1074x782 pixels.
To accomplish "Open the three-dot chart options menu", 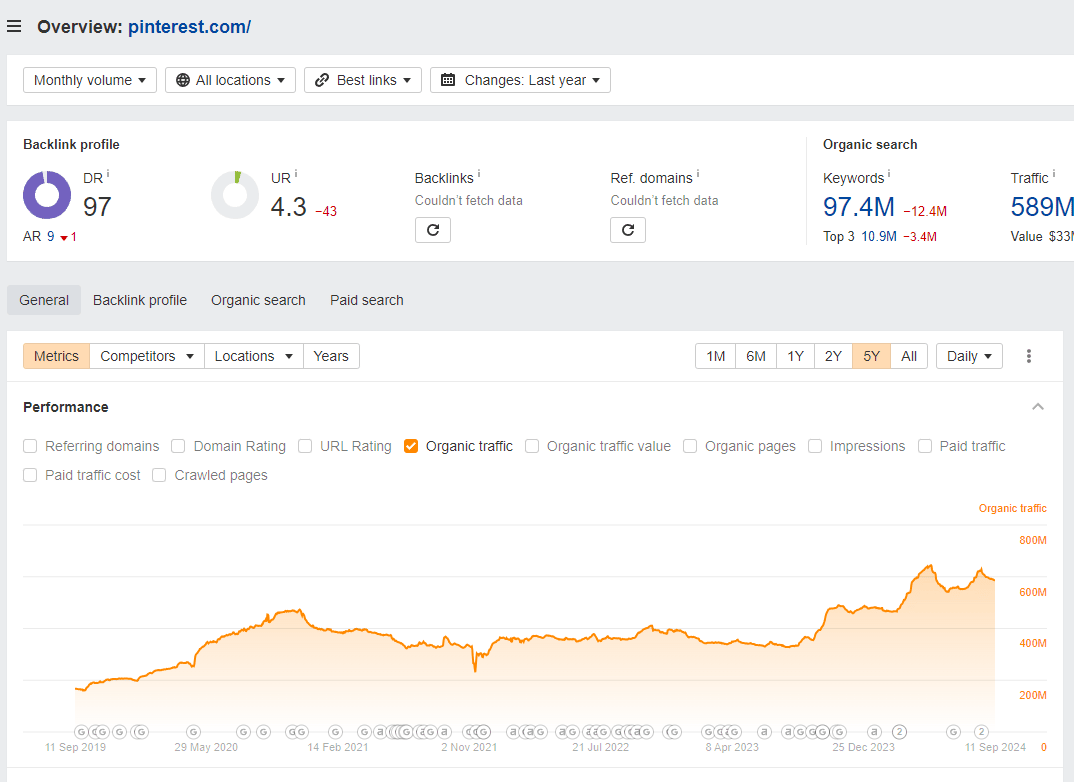I will (1029, 356).
